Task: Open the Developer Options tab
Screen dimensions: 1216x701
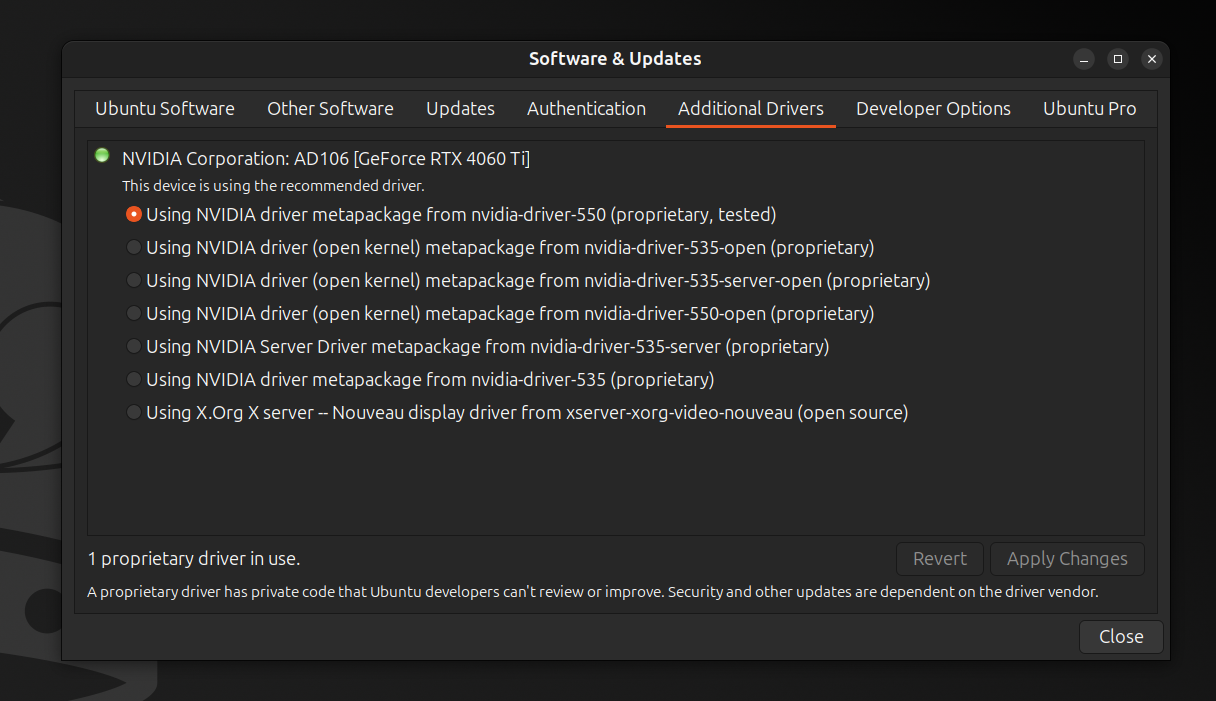Action: [x=933, y=109]
